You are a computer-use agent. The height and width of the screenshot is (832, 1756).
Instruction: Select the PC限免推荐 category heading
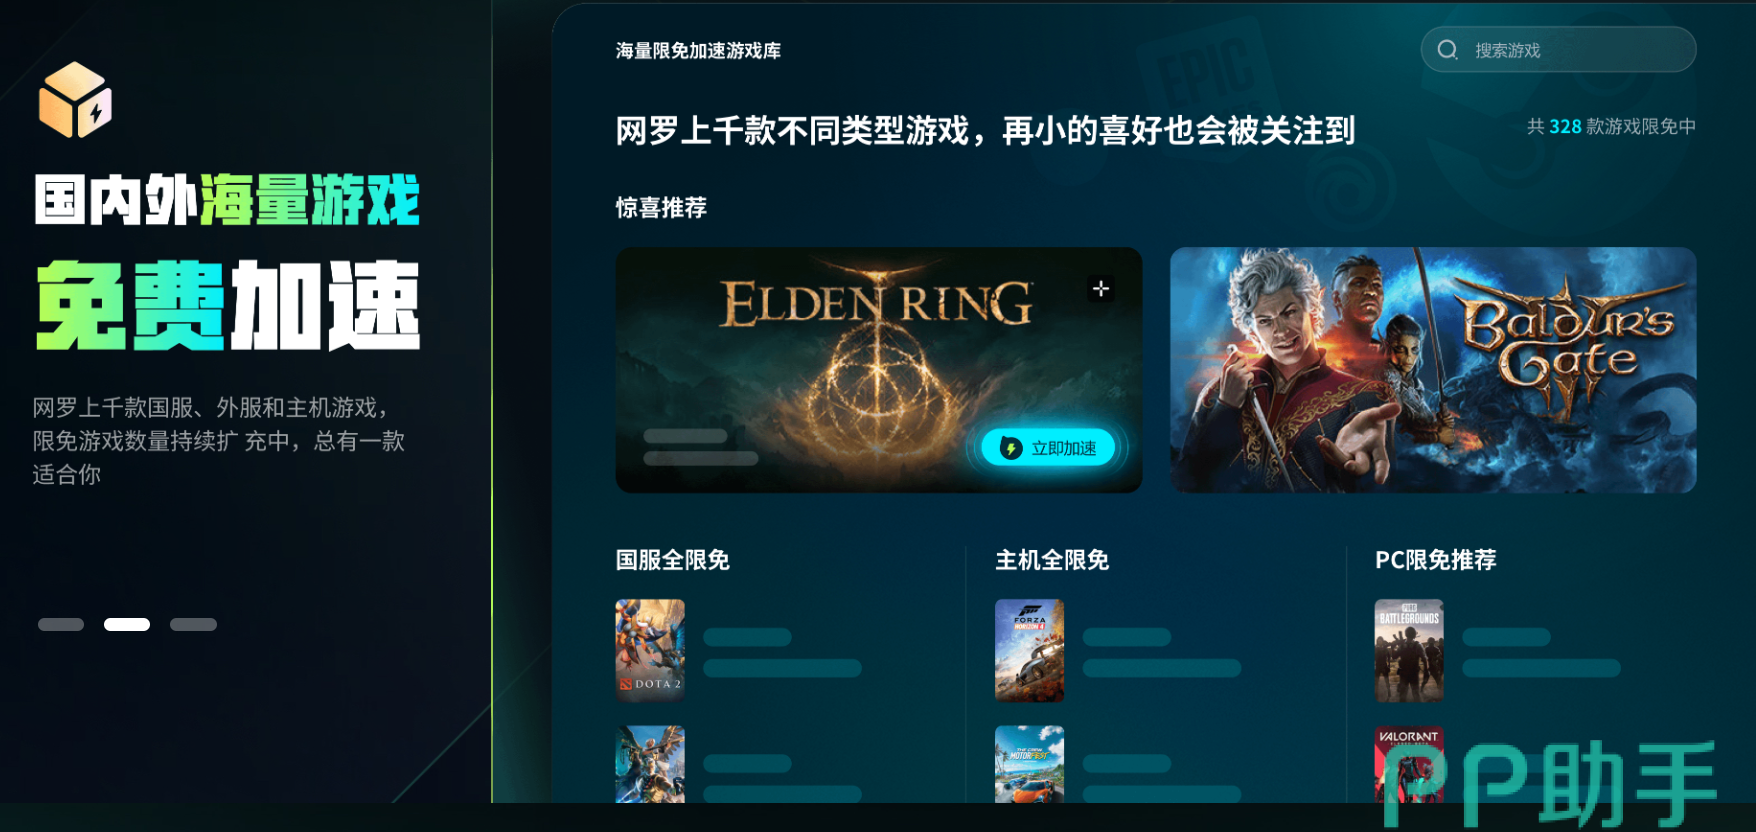[x=1435, y=560]
